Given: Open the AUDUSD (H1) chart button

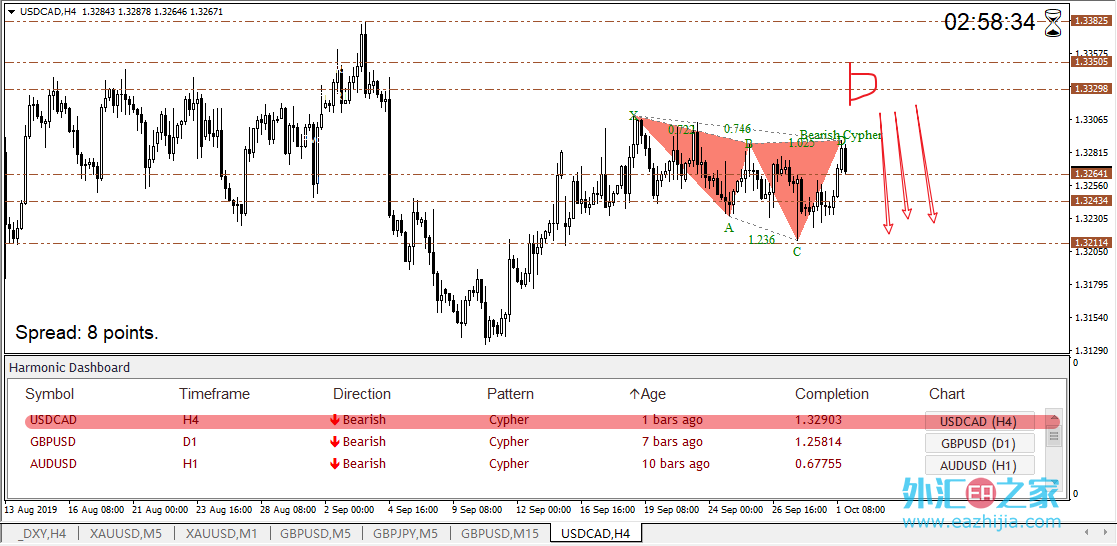Looking at the screenshot, I should tap(980, 465).
